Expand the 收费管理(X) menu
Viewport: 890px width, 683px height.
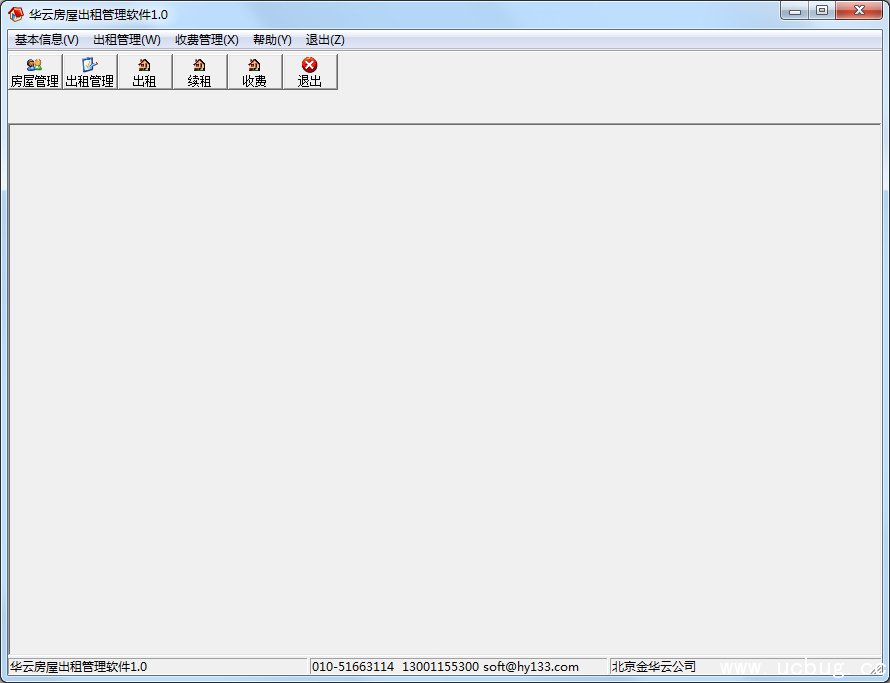pos(206,40)
